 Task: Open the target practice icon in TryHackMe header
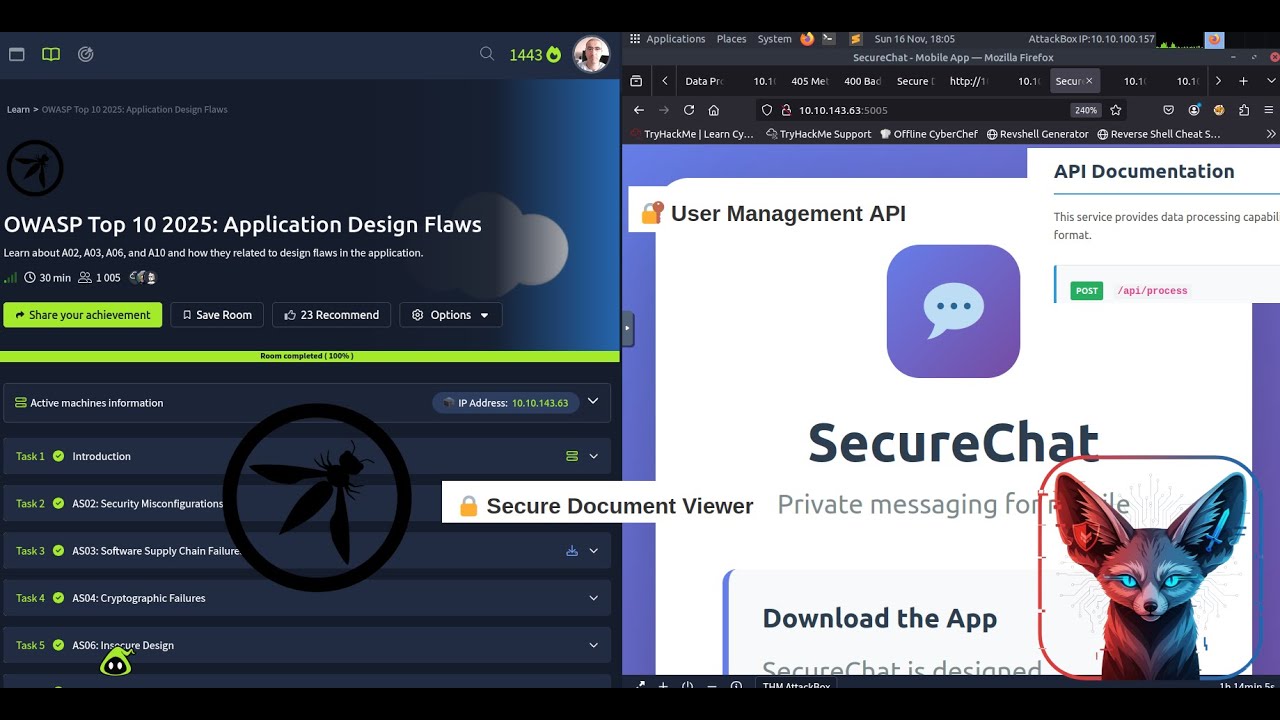[x=86, y=54]
